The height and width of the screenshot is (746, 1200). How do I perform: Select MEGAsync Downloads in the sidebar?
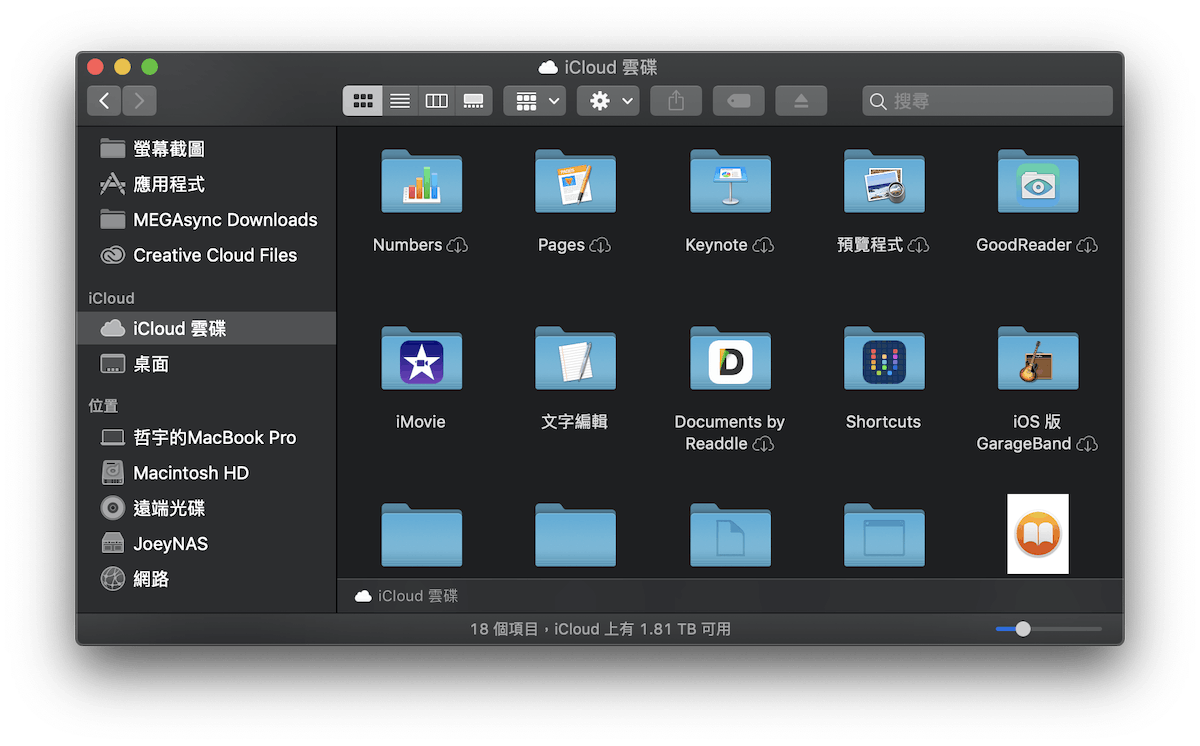point(206,220)
